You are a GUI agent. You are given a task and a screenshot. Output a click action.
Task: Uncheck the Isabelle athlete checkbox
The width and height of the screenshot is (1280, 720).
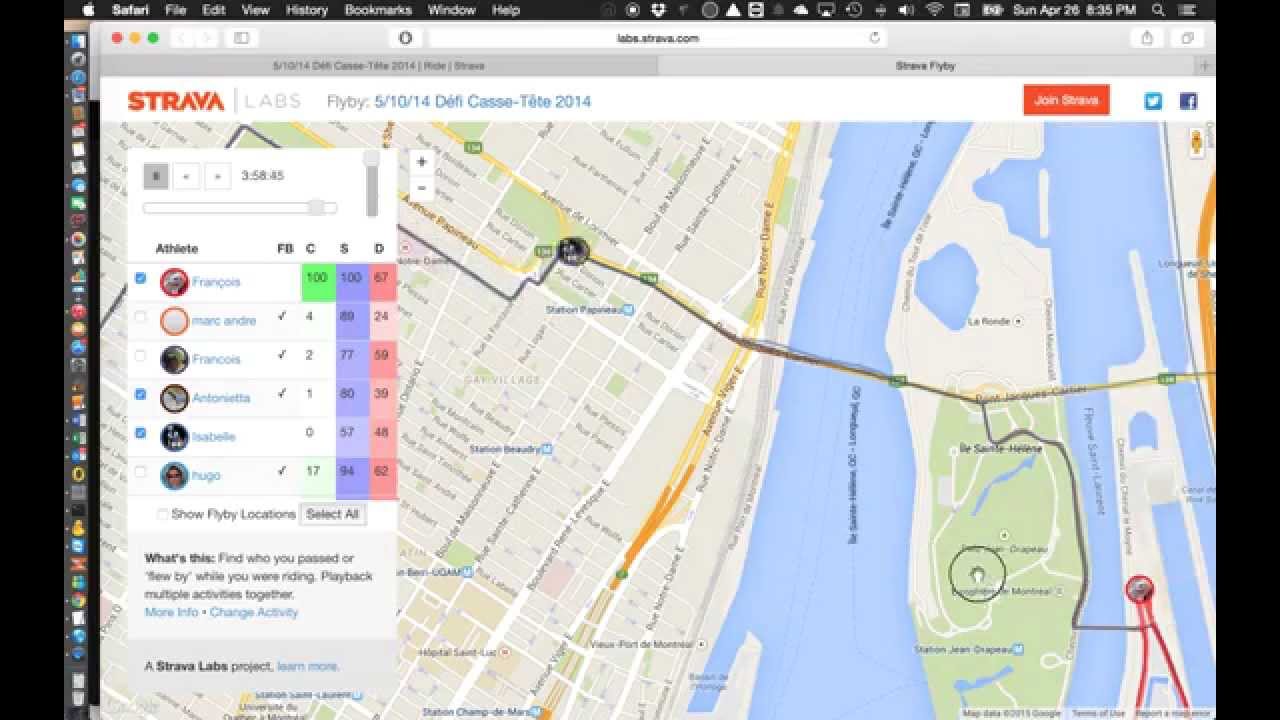click(x=140, y=433)
